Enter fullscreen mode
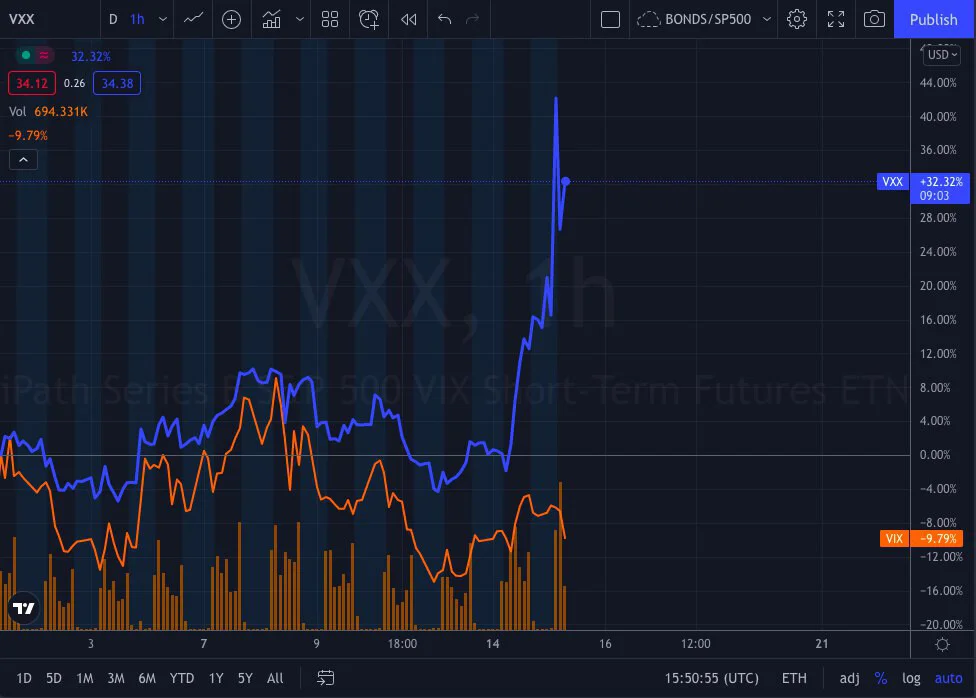This screenshot has height=698, width=976. pos(836,19)
